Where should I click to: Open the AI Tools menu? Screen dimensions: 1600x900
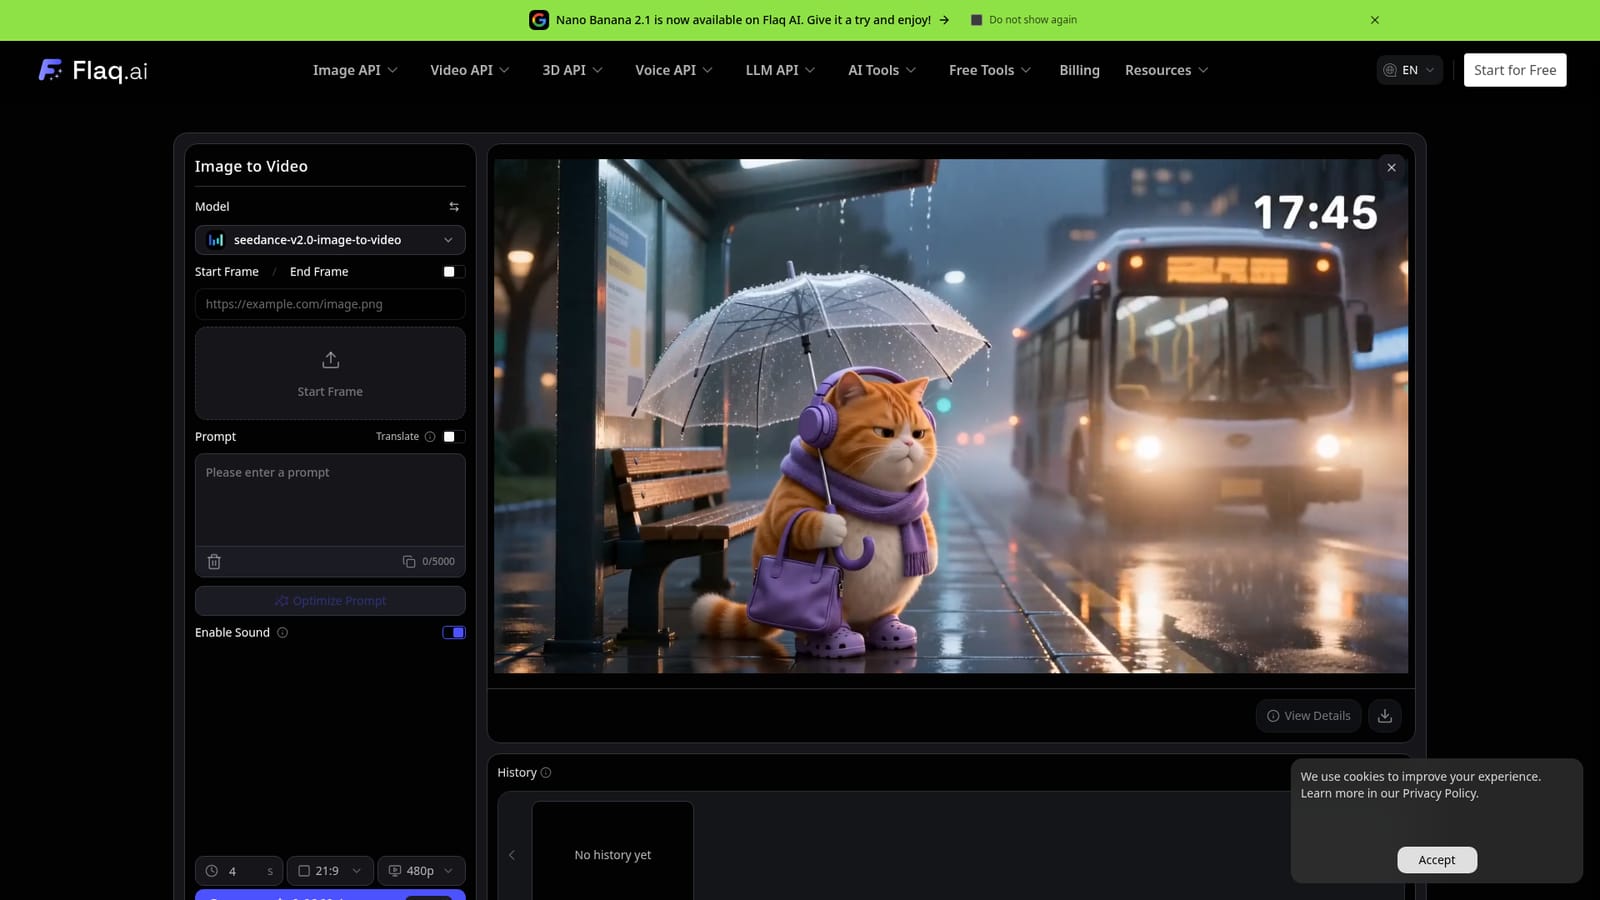tap(882, 70)
